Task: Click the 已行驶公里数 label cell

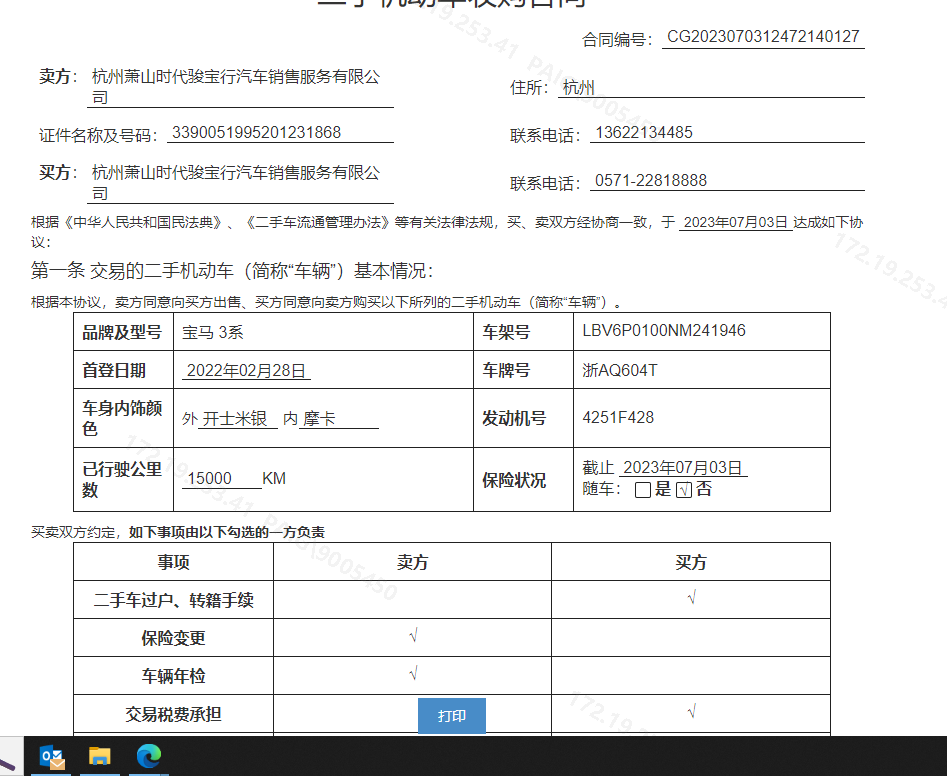Action: [x=123, y=479]
